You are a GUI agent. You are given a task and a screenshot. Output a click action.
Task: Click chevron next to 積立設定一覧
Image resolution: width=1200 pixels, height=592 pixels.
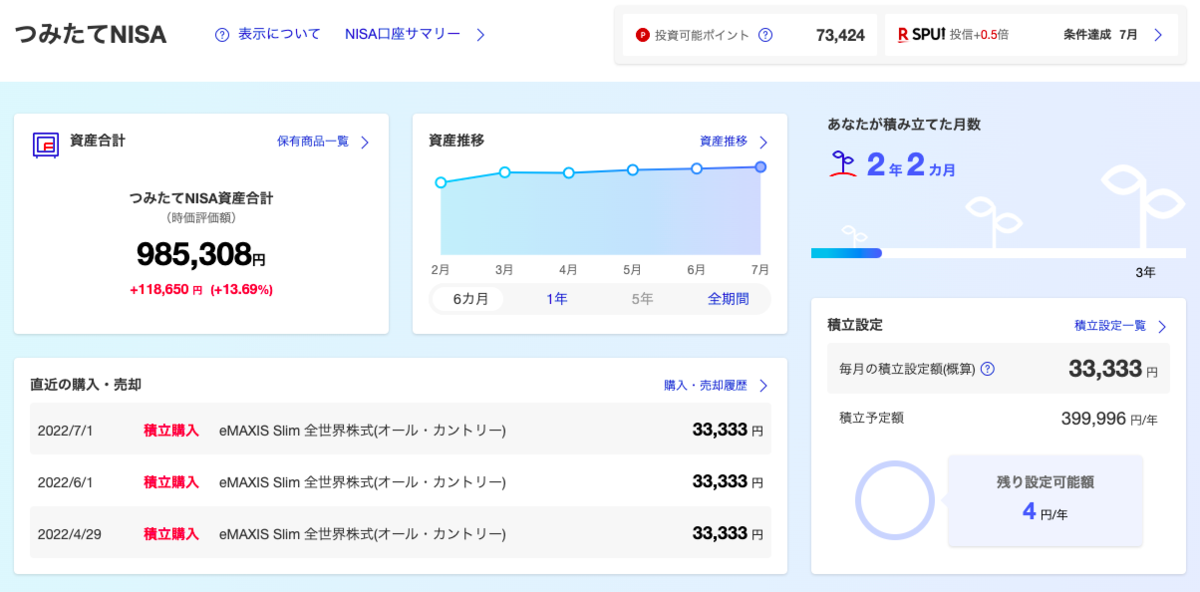point(1162,326)
